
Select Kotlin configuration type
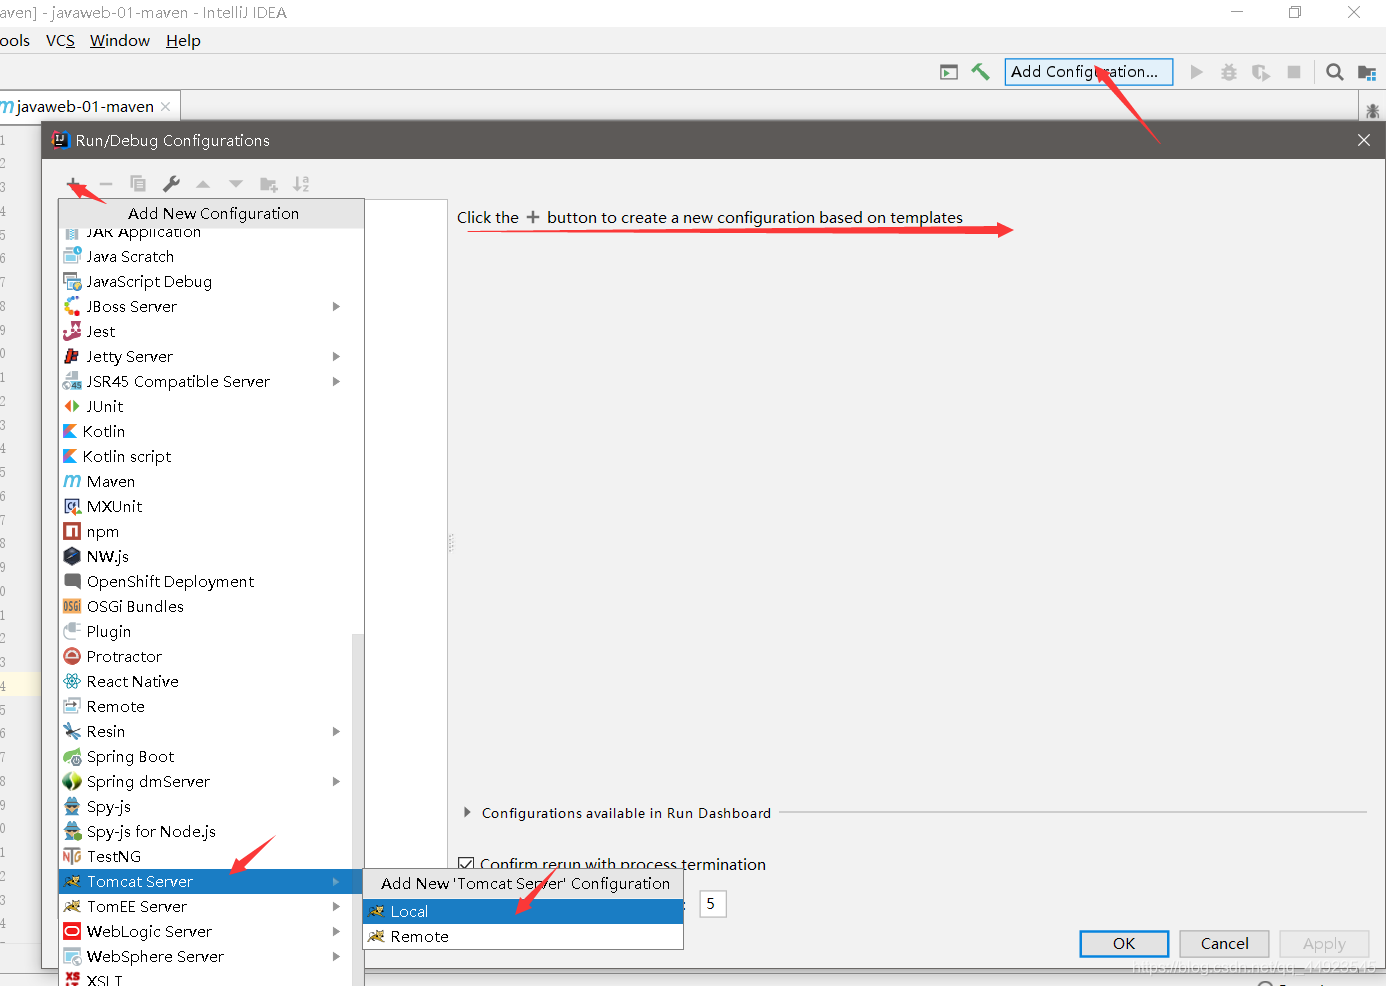pos(211,431)
